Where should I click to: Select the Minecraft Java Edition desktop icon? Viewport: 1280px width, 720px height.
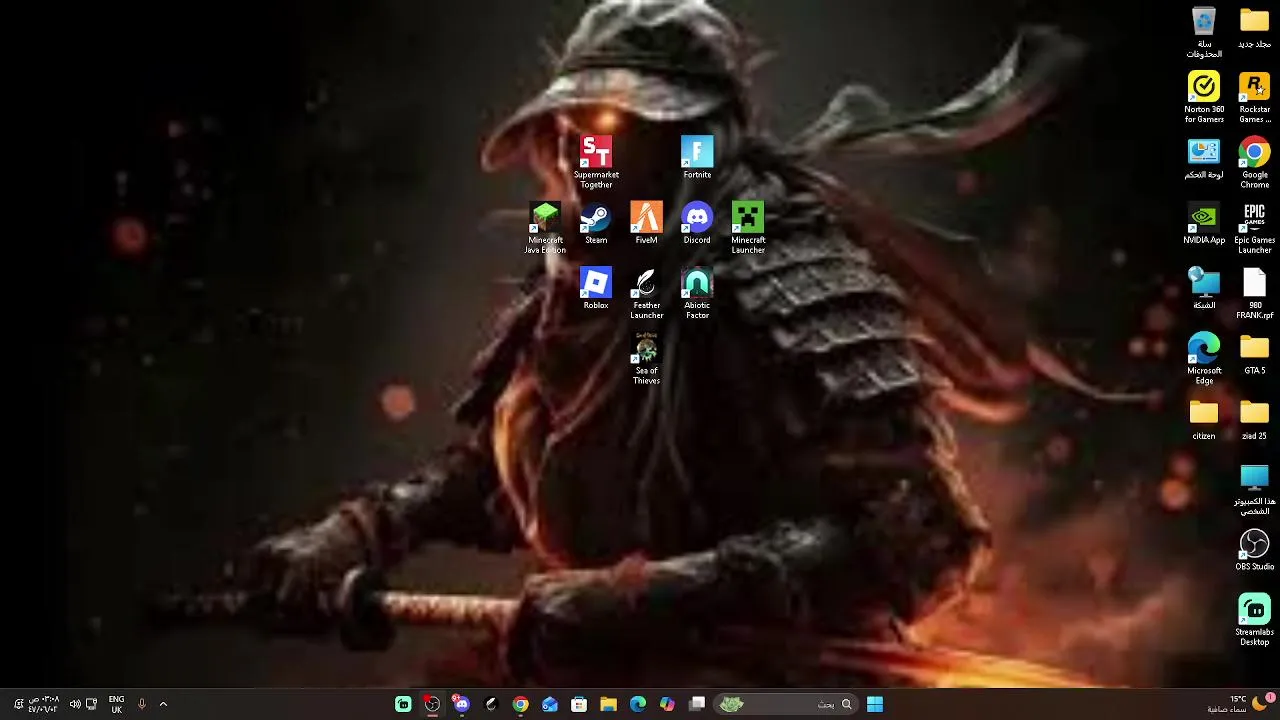click(x=545, y=228)
